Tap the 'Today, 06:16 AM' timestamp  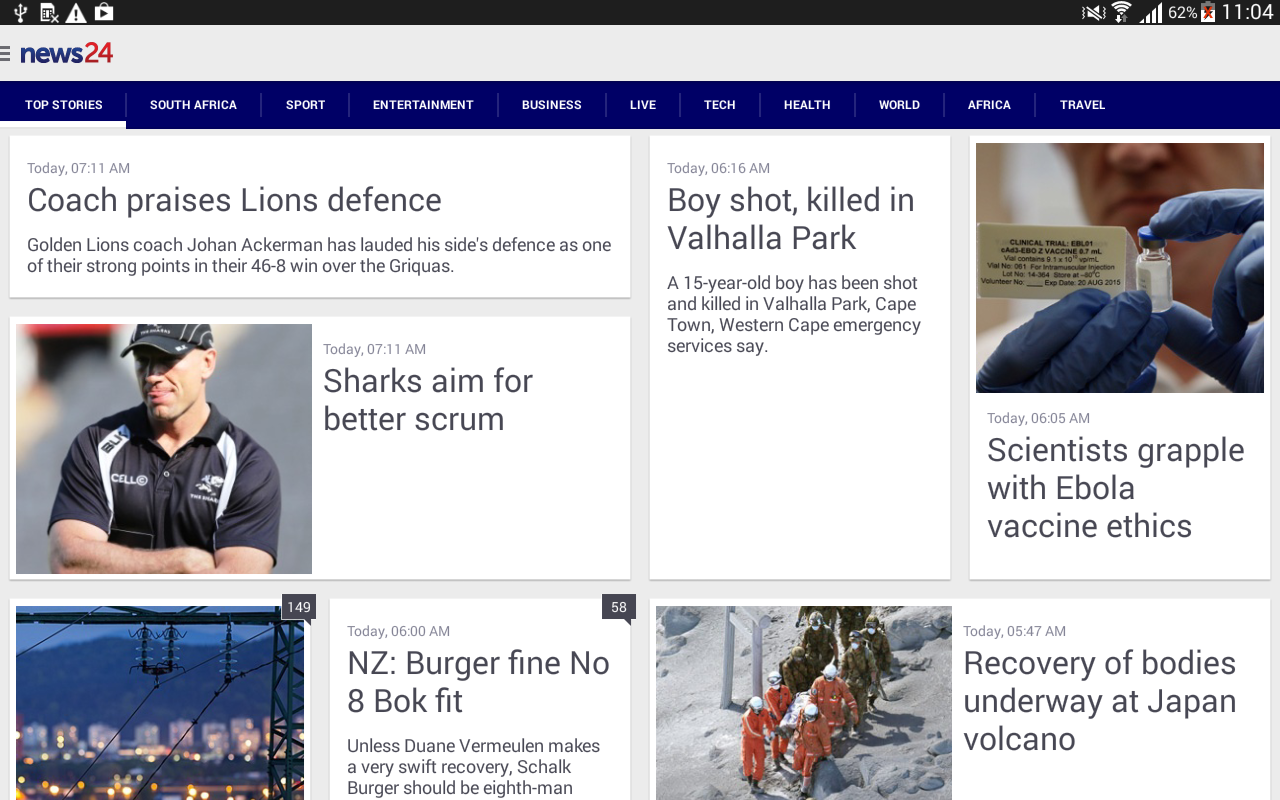coord(718,168)
